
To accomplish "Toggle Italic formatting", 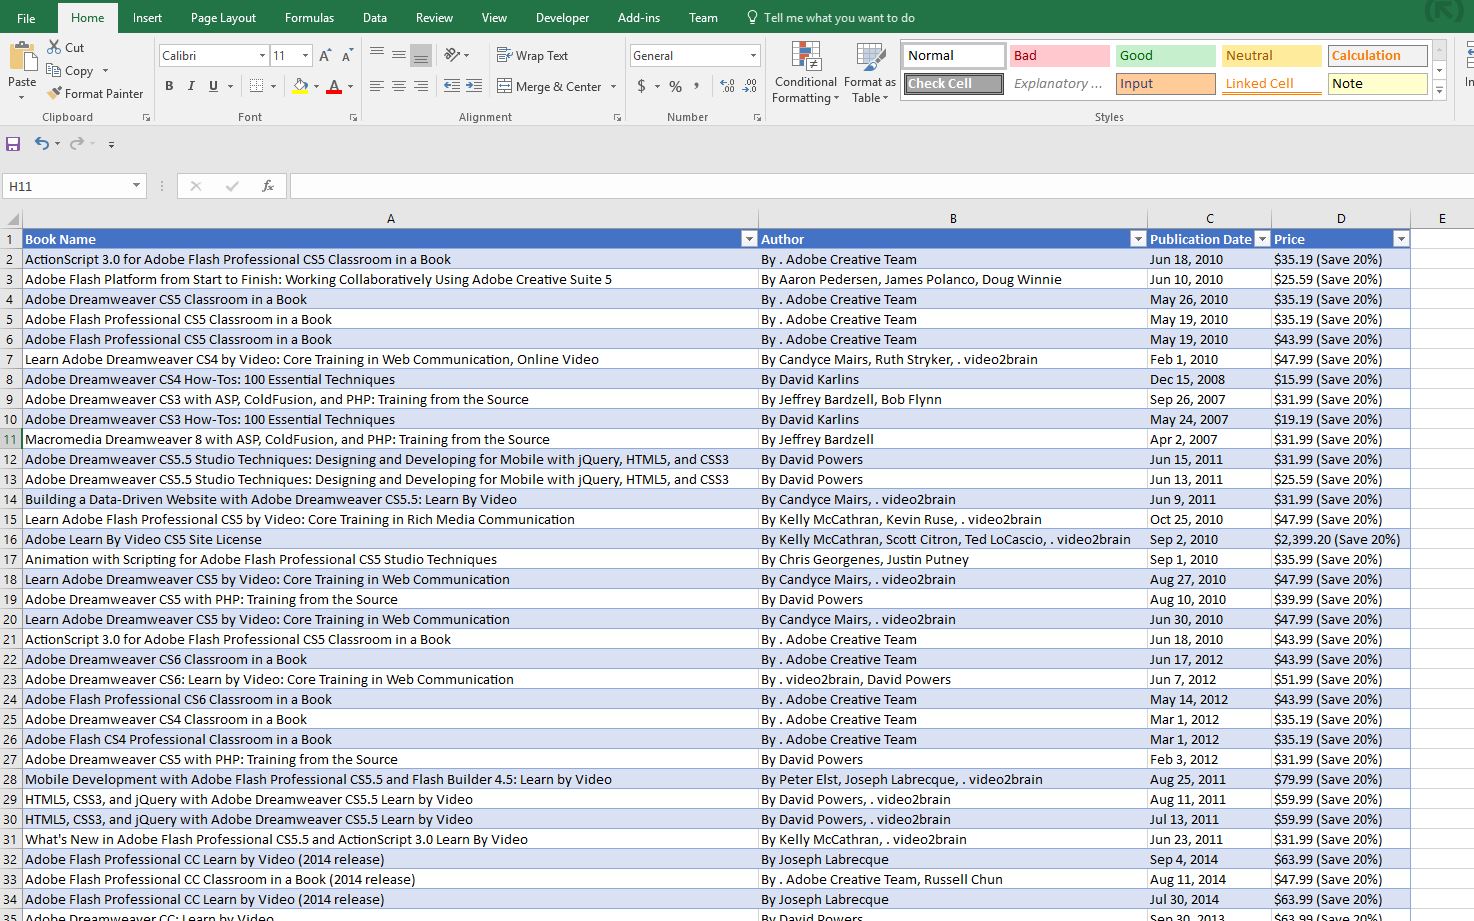I will pos(191,86).
